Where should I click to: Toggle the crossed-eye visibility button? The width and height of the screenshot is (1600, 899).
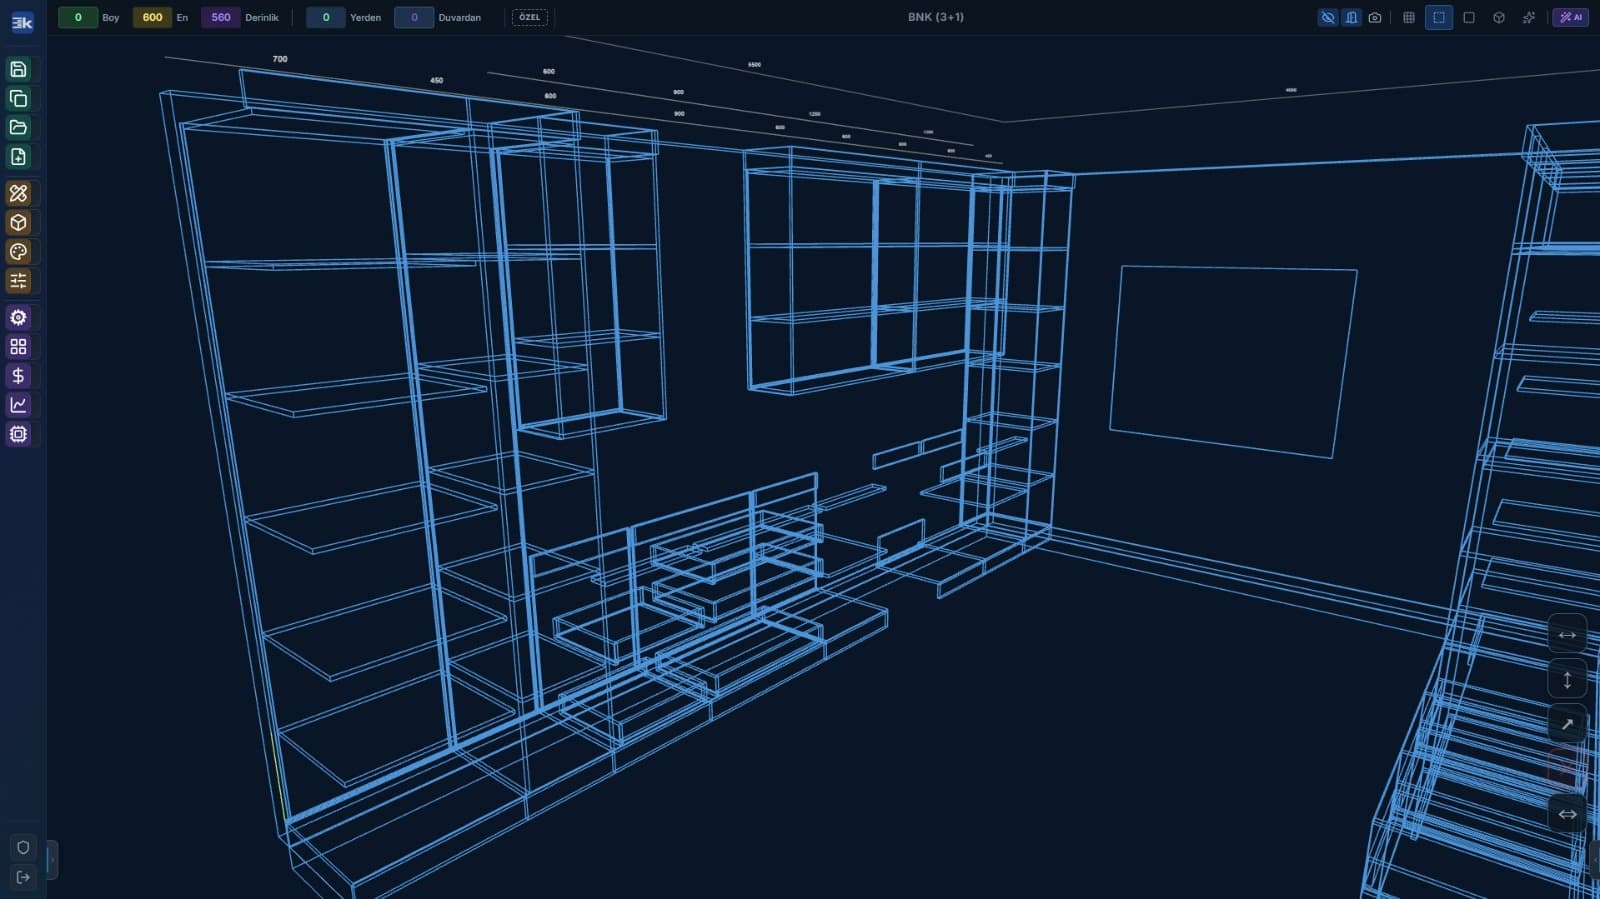1327,18
